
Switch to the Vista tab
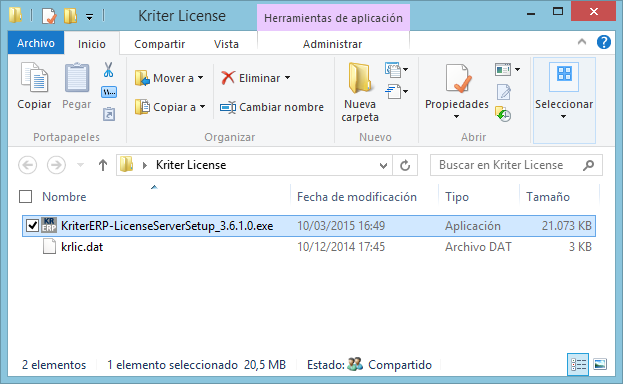point(226,44)
